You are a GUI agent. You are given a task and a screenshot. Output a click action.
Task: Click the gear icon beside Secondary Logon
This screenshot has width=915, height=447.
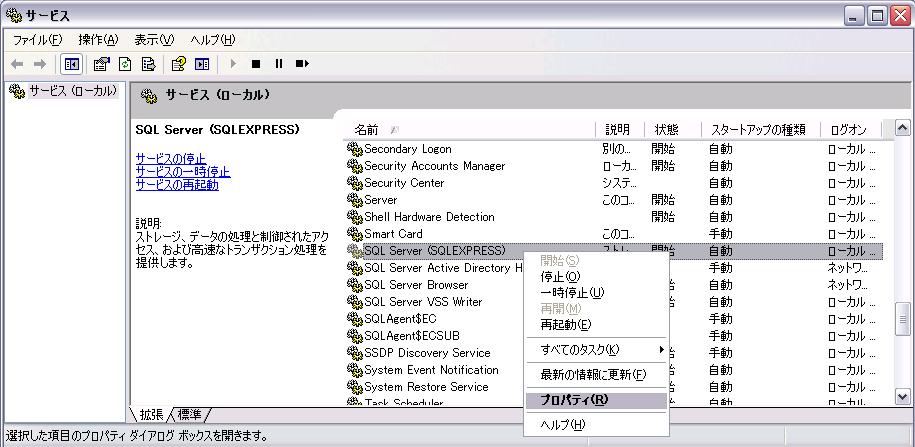pos(355,149)
